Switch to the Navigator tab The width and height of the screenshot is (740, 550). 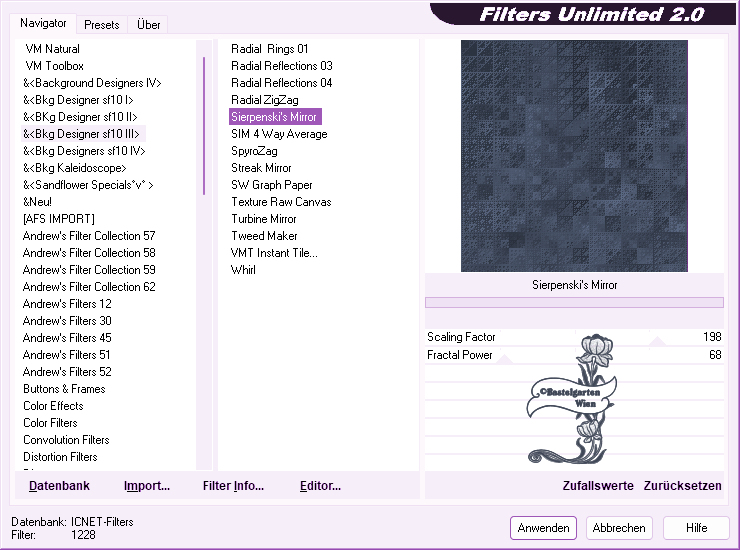tap(43, 23)
